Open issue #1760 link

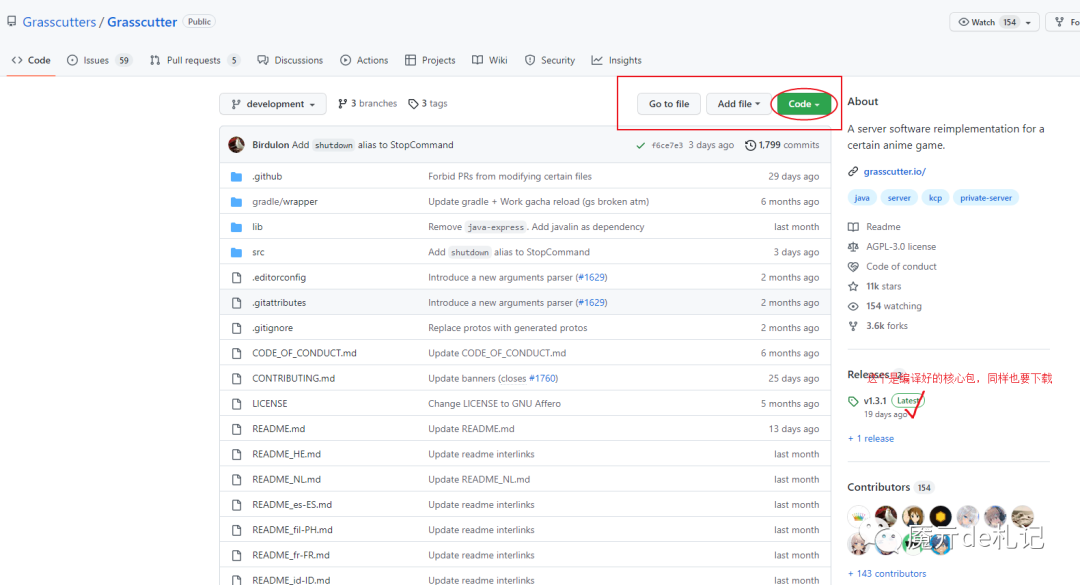[543, 378]
